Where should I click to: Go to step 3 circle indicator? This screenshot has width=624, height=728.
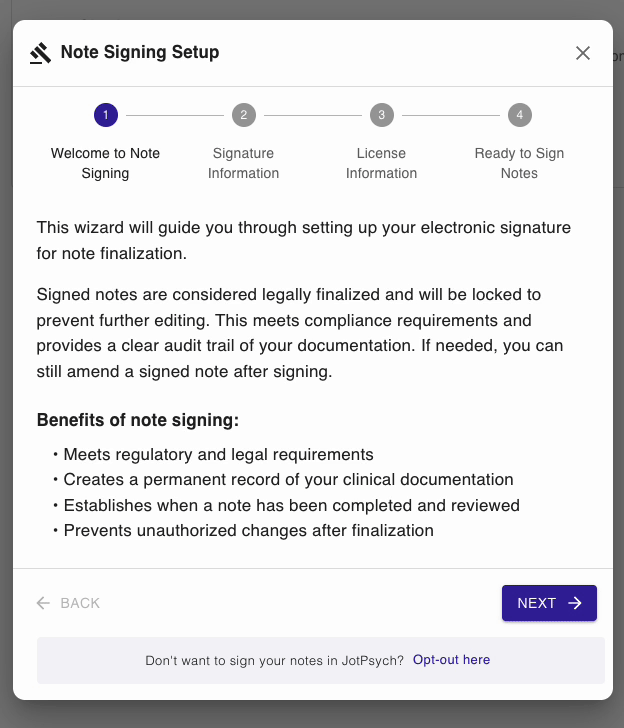pyautogui.click(x=381, y=115)
